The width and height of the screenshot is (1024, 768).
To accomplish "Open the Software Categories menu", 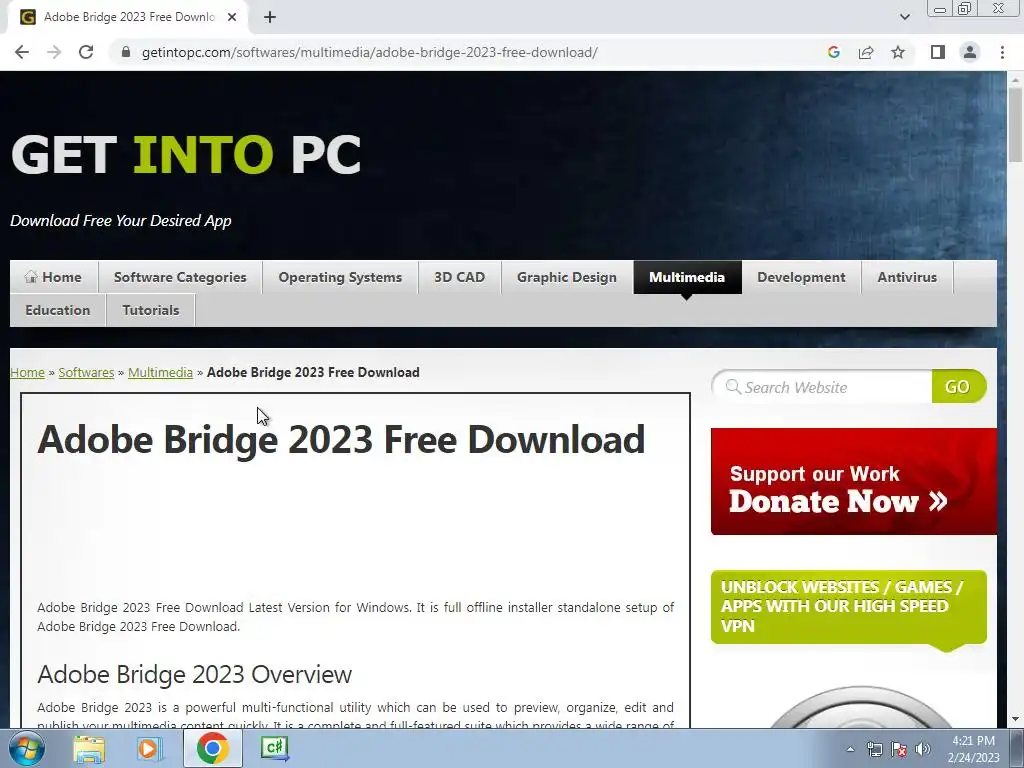I will point(180,277).
